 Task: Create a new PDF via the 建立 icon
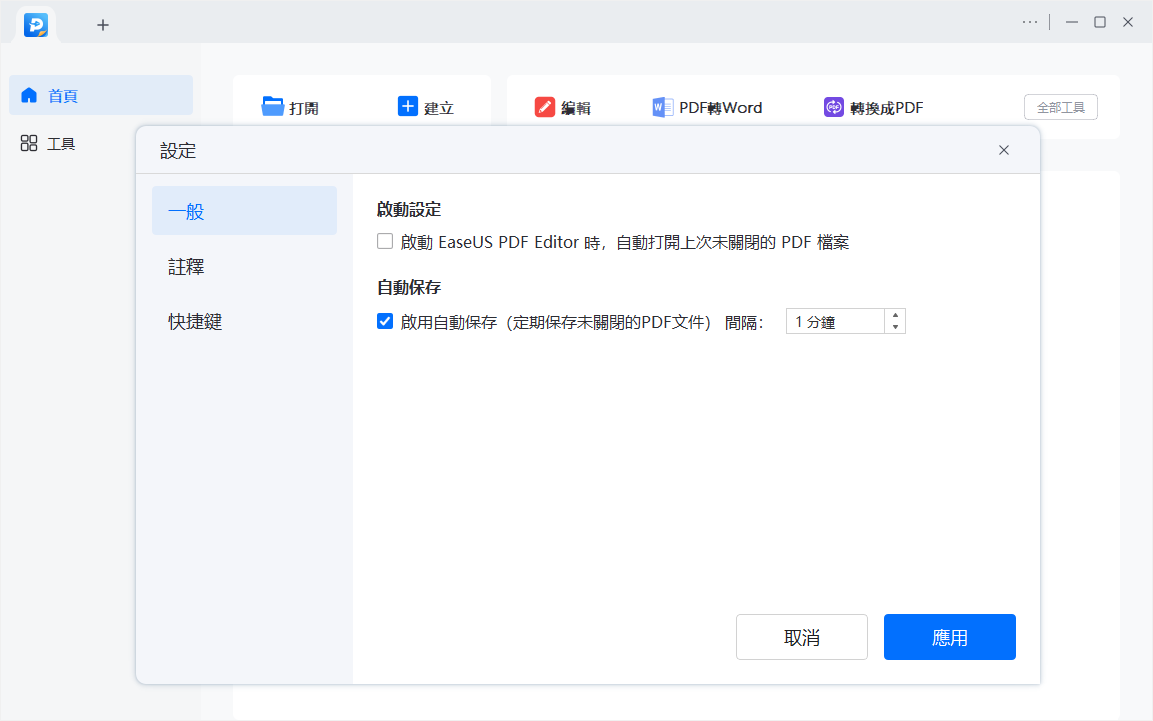tap(407, 105)
